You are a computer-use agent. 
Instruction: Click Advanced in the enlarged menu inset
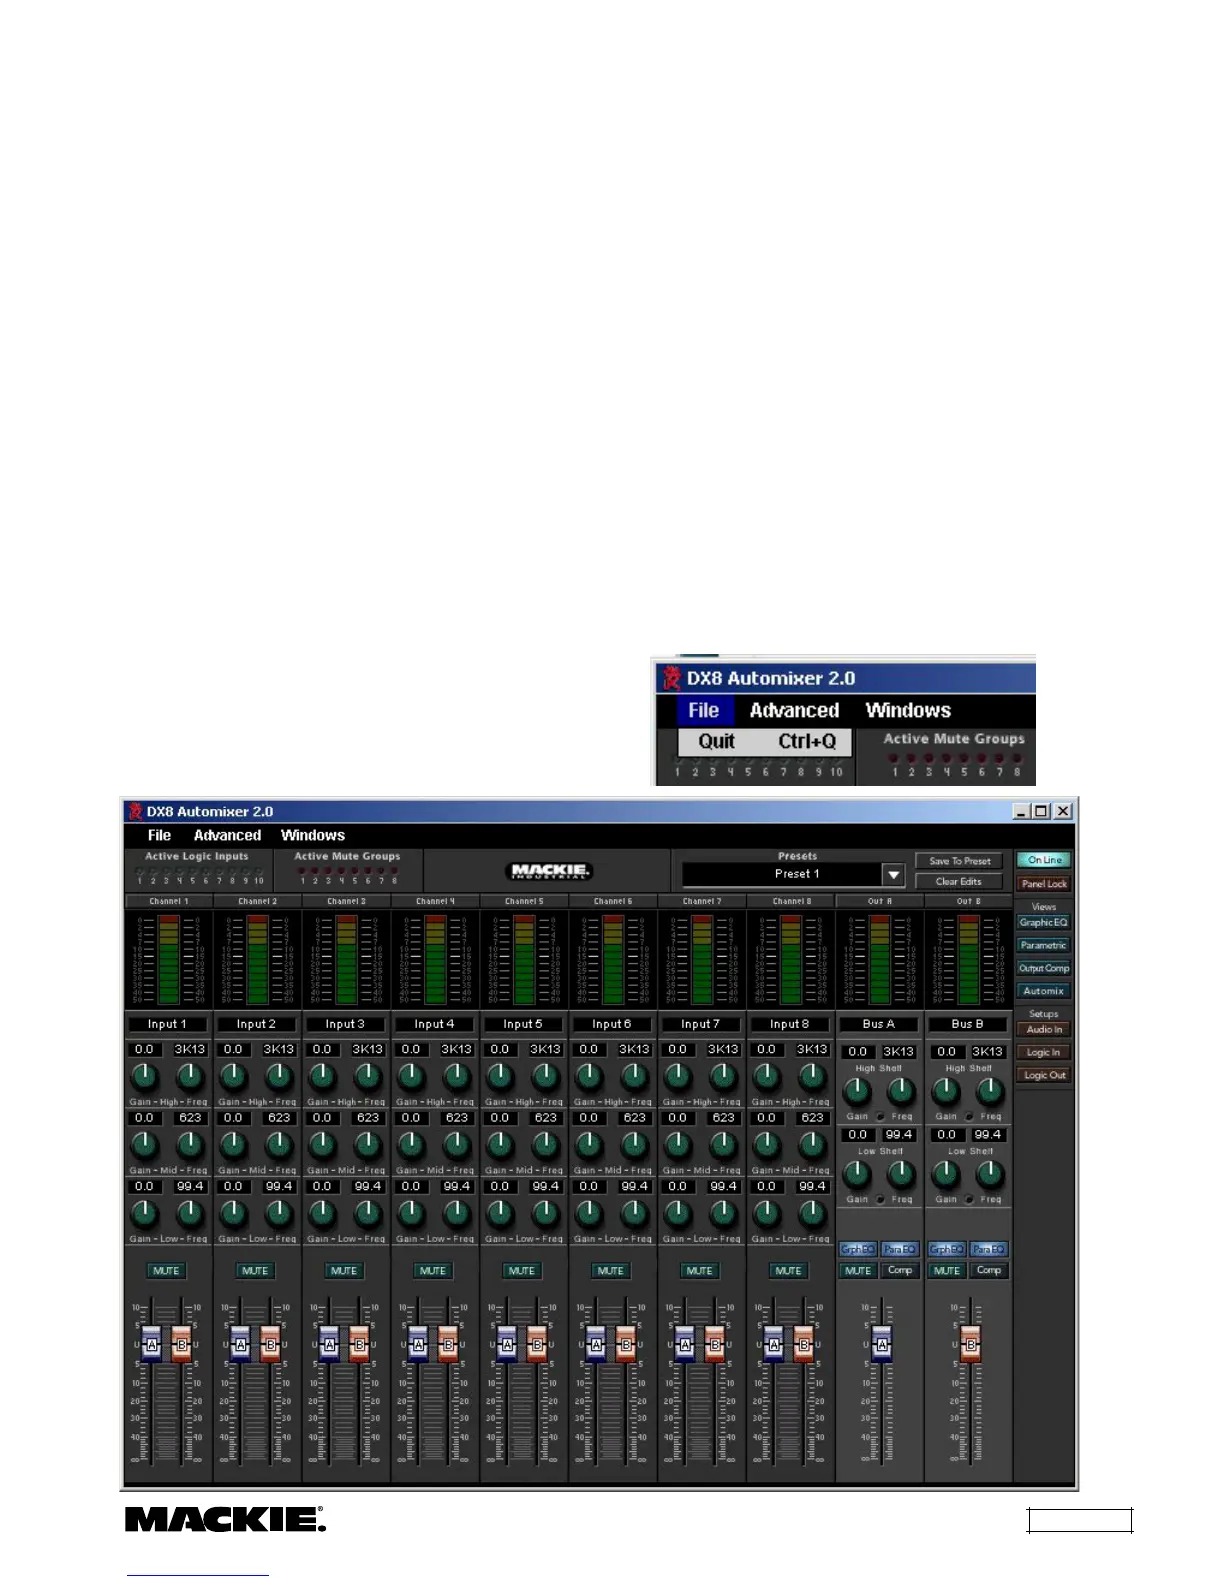pyautogui.click(x=795, y=710)
